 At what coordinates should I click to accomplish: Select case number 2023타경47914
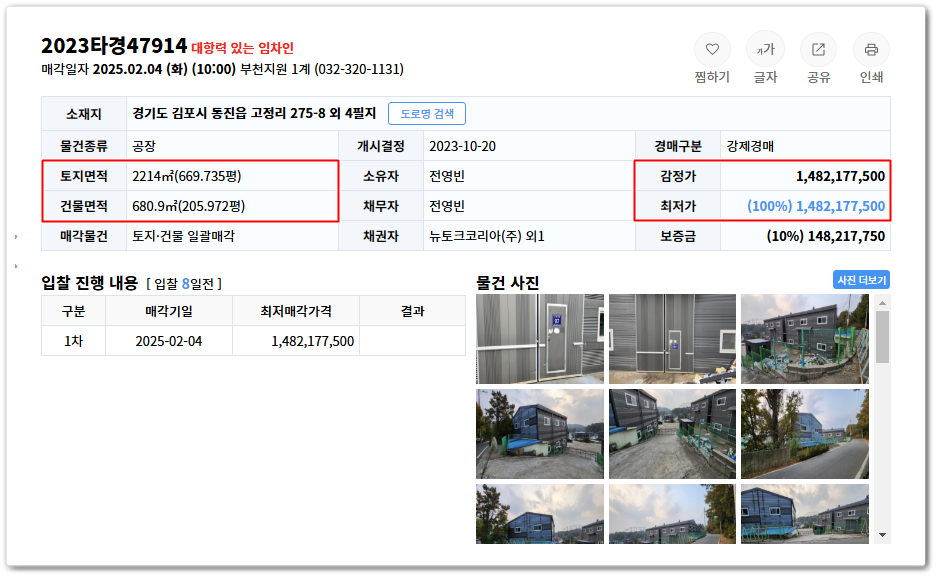tap(114, 46)
